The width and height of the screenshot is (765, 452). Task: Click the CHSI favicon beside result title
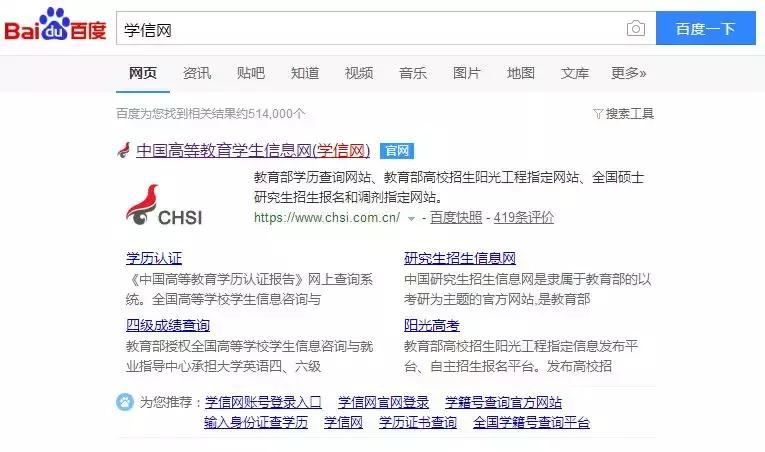point(124,150)
